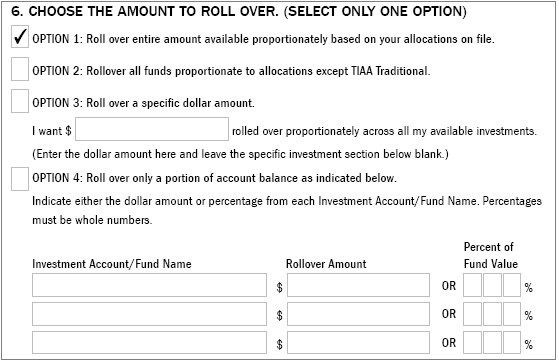Click second row Rollover Amount field
This screenshot has height=360, width=559.
coord(358,314)
